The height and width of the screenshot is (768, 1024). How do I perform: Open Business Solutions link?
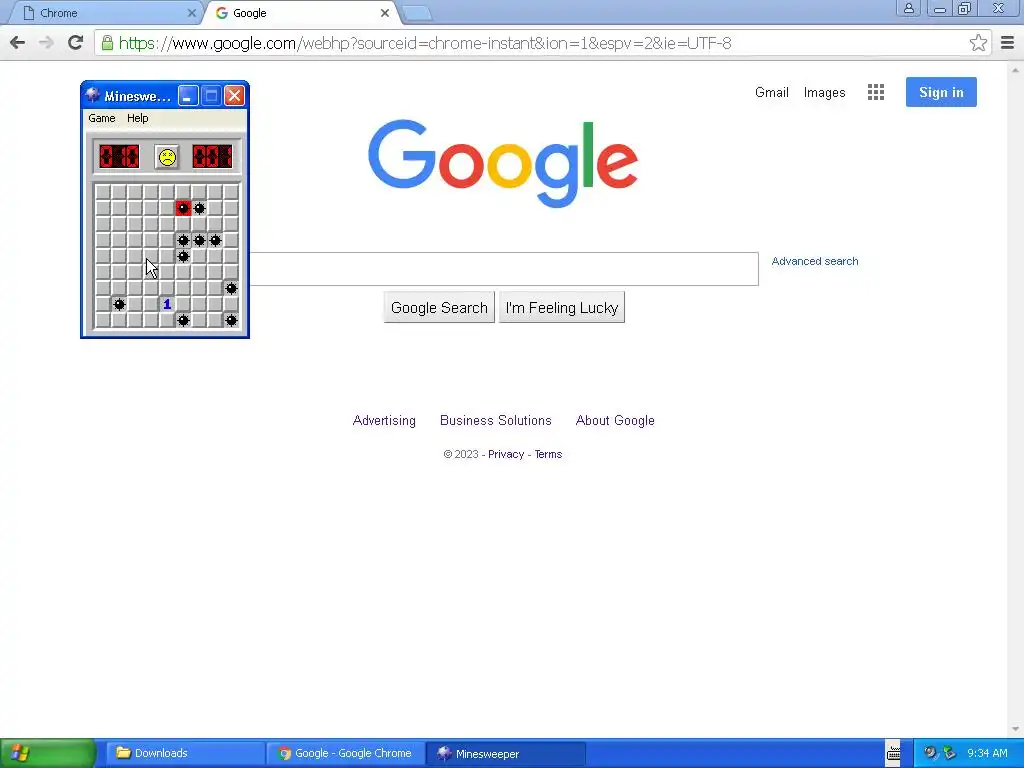click(496, 421)
